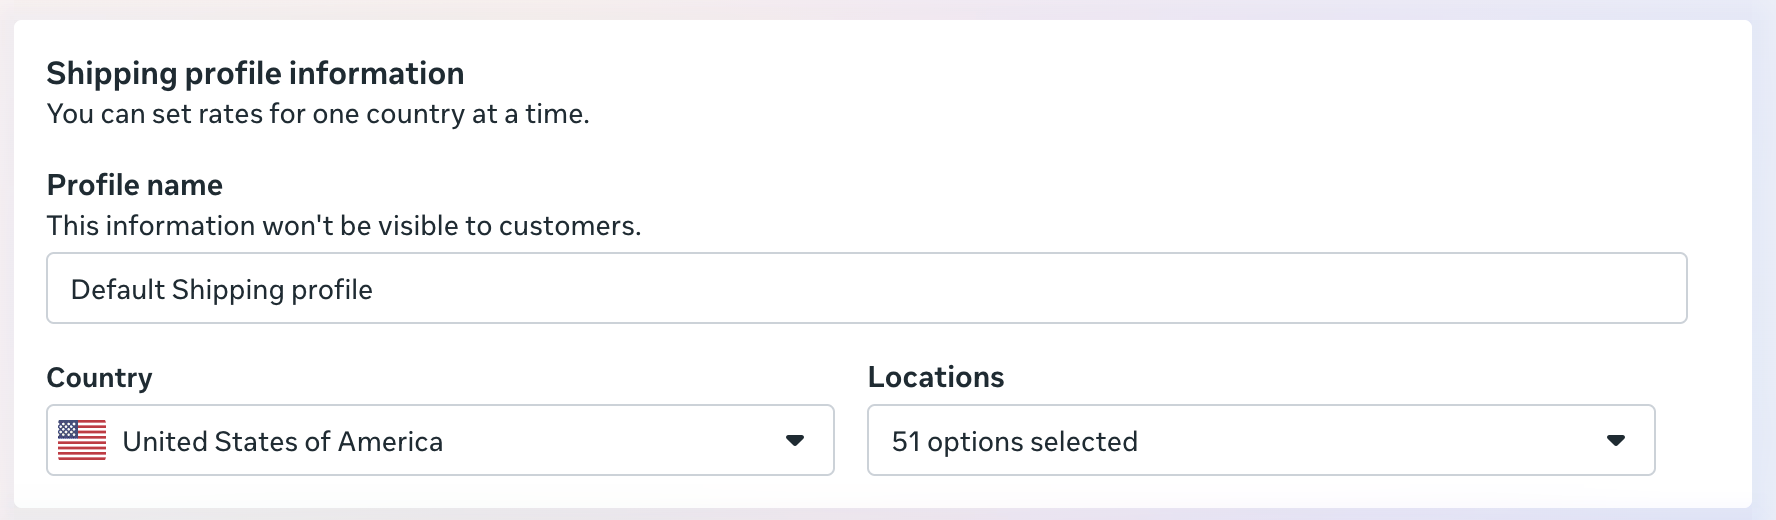Click the "Country" field label
The width and height of the screenshot is (1776, 520).
[99, 377]
